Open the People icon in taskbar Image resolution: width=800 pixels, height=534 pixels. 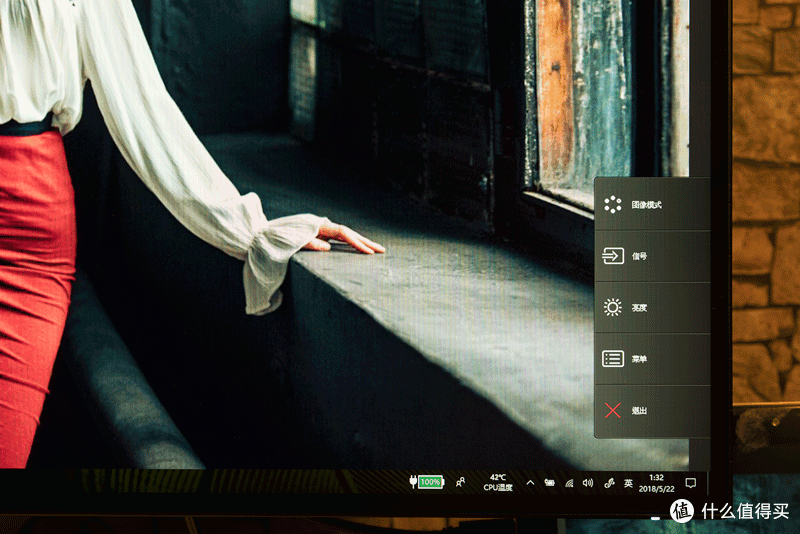(x=460, y=482)
